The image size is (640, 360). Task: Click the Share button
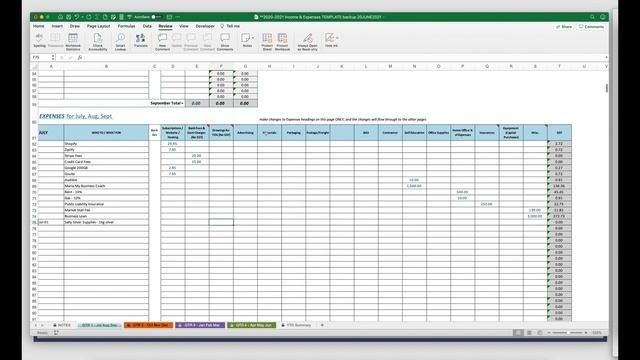click(564, 27)
